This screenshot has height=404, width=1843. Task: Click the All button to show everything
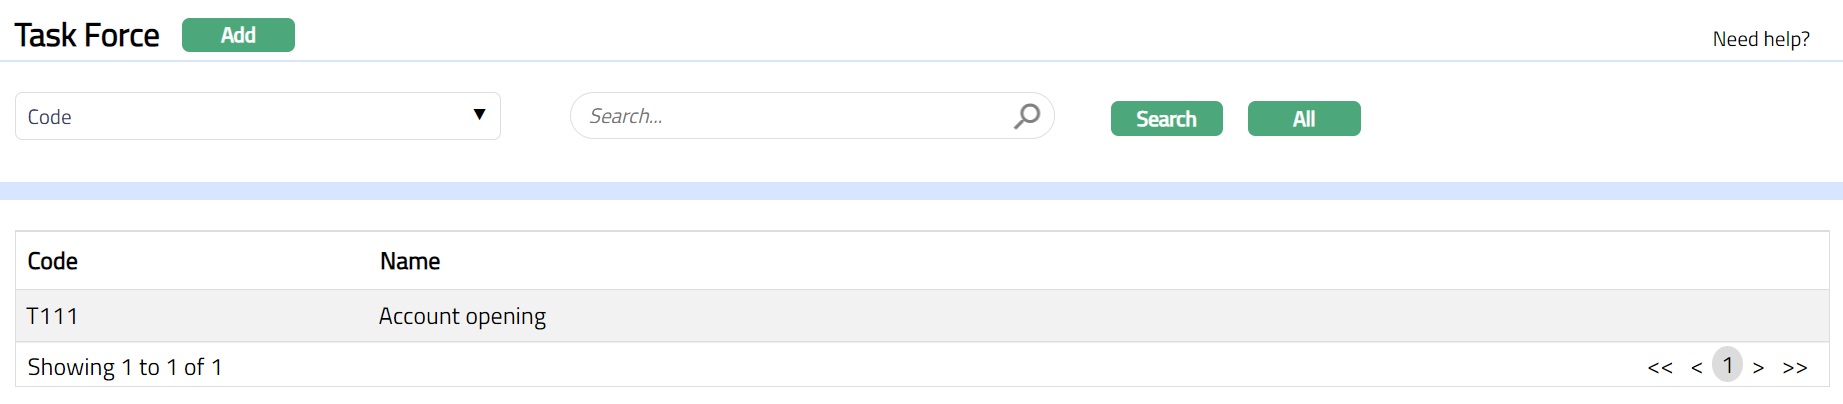click(x=1303, y=119)
